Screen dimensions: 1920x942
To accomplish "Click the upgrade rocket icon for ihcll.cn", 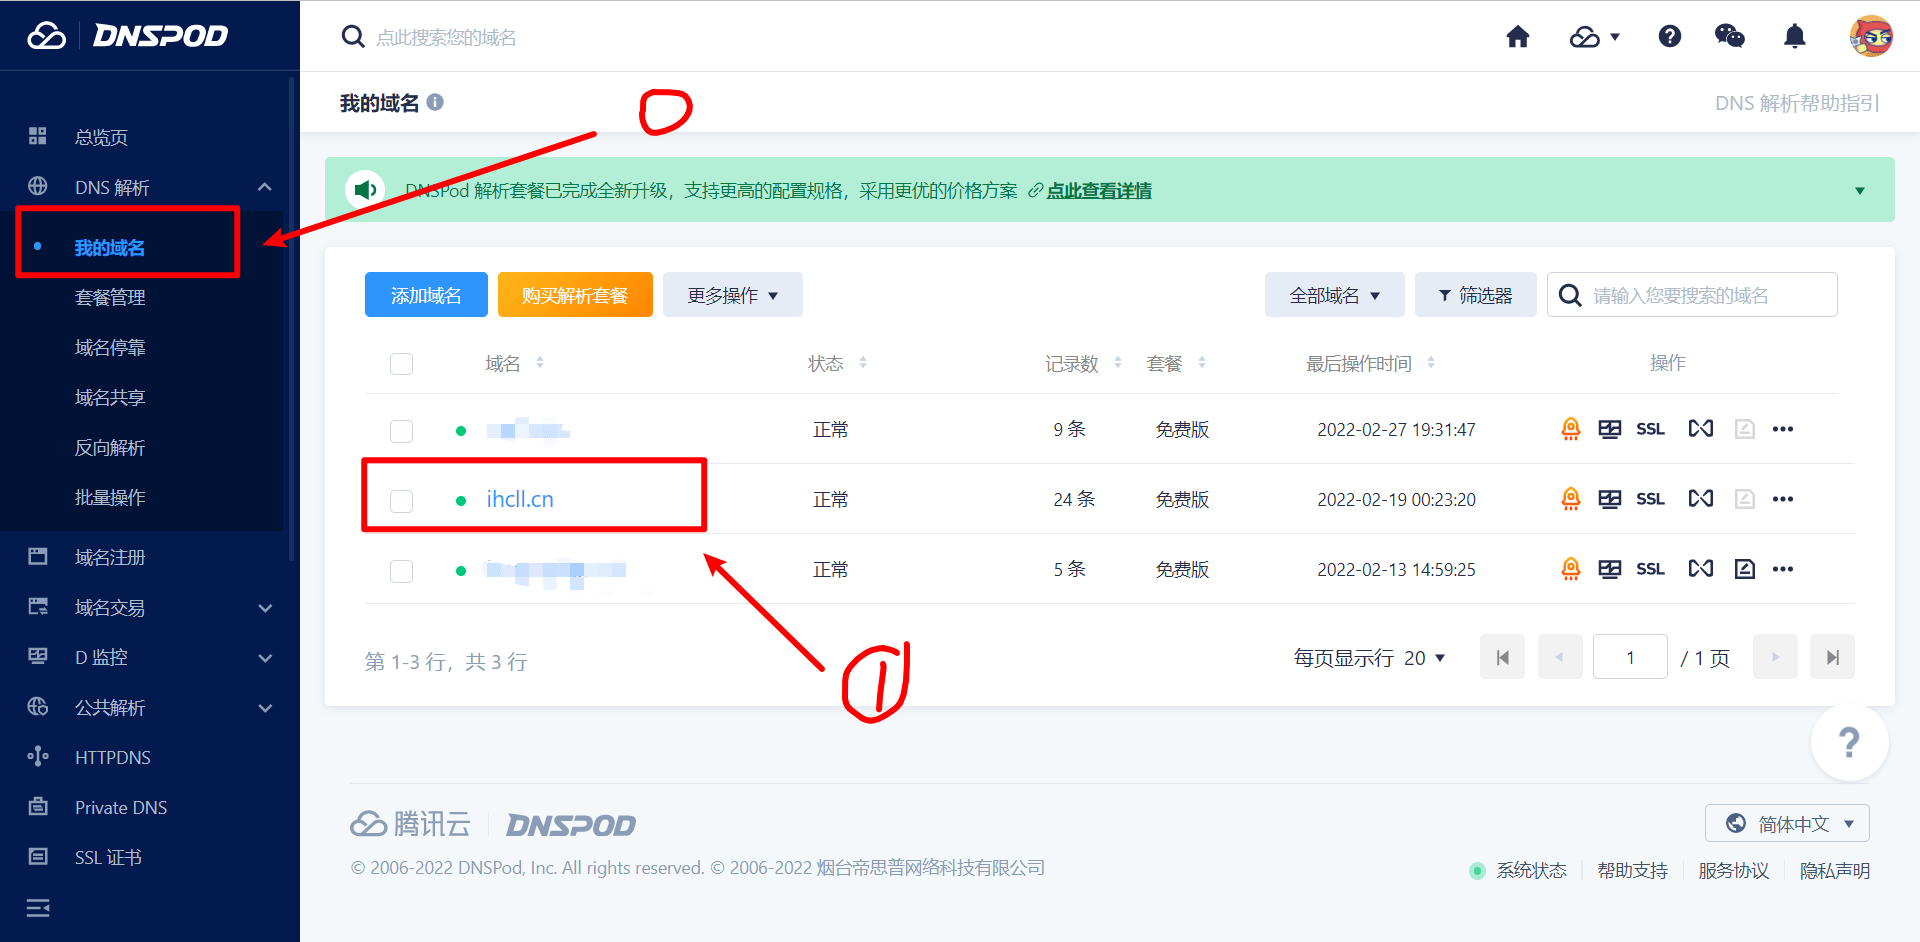I will pyautogui.click(x=1571, y=498).
